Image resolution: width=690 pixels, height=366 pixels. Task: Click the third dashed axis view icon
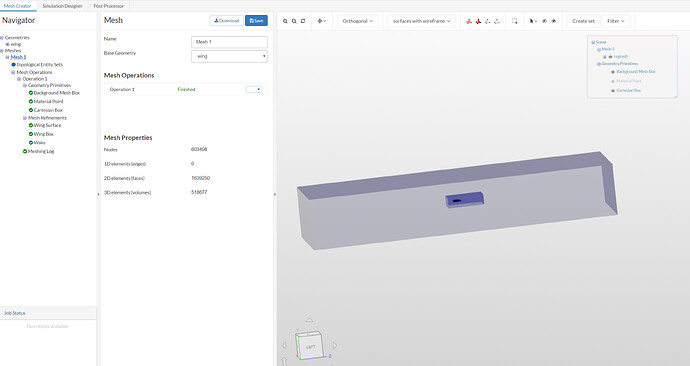click(488, 21)
